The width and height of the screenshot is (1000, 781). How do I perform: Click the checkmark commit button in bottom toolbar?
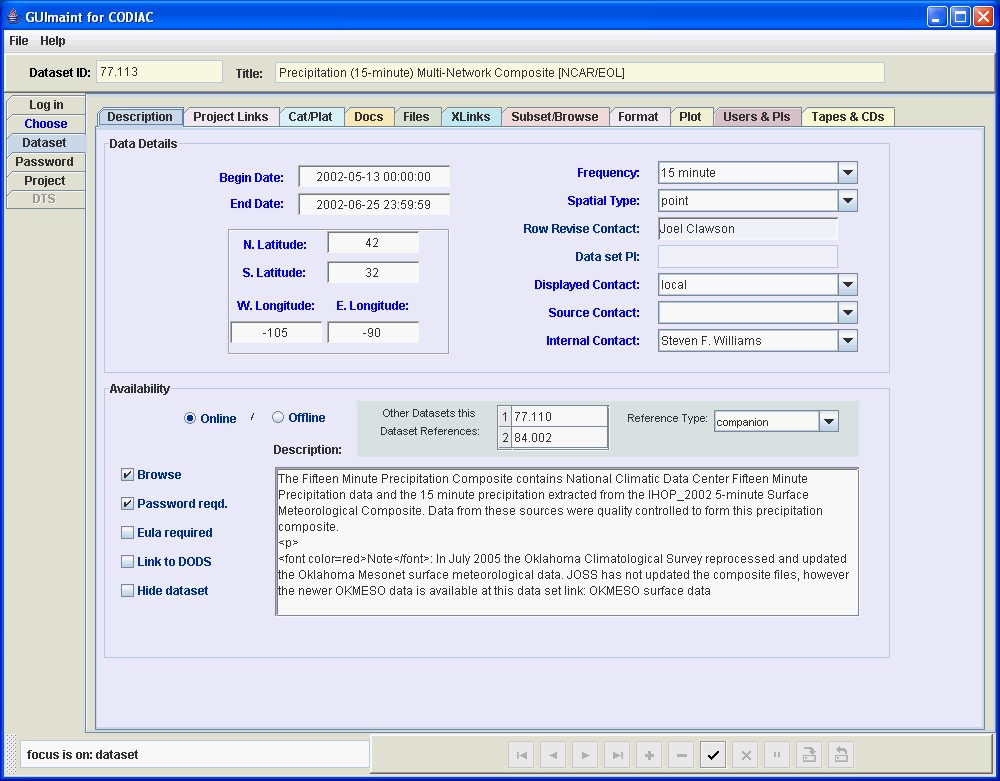point(713,756)
